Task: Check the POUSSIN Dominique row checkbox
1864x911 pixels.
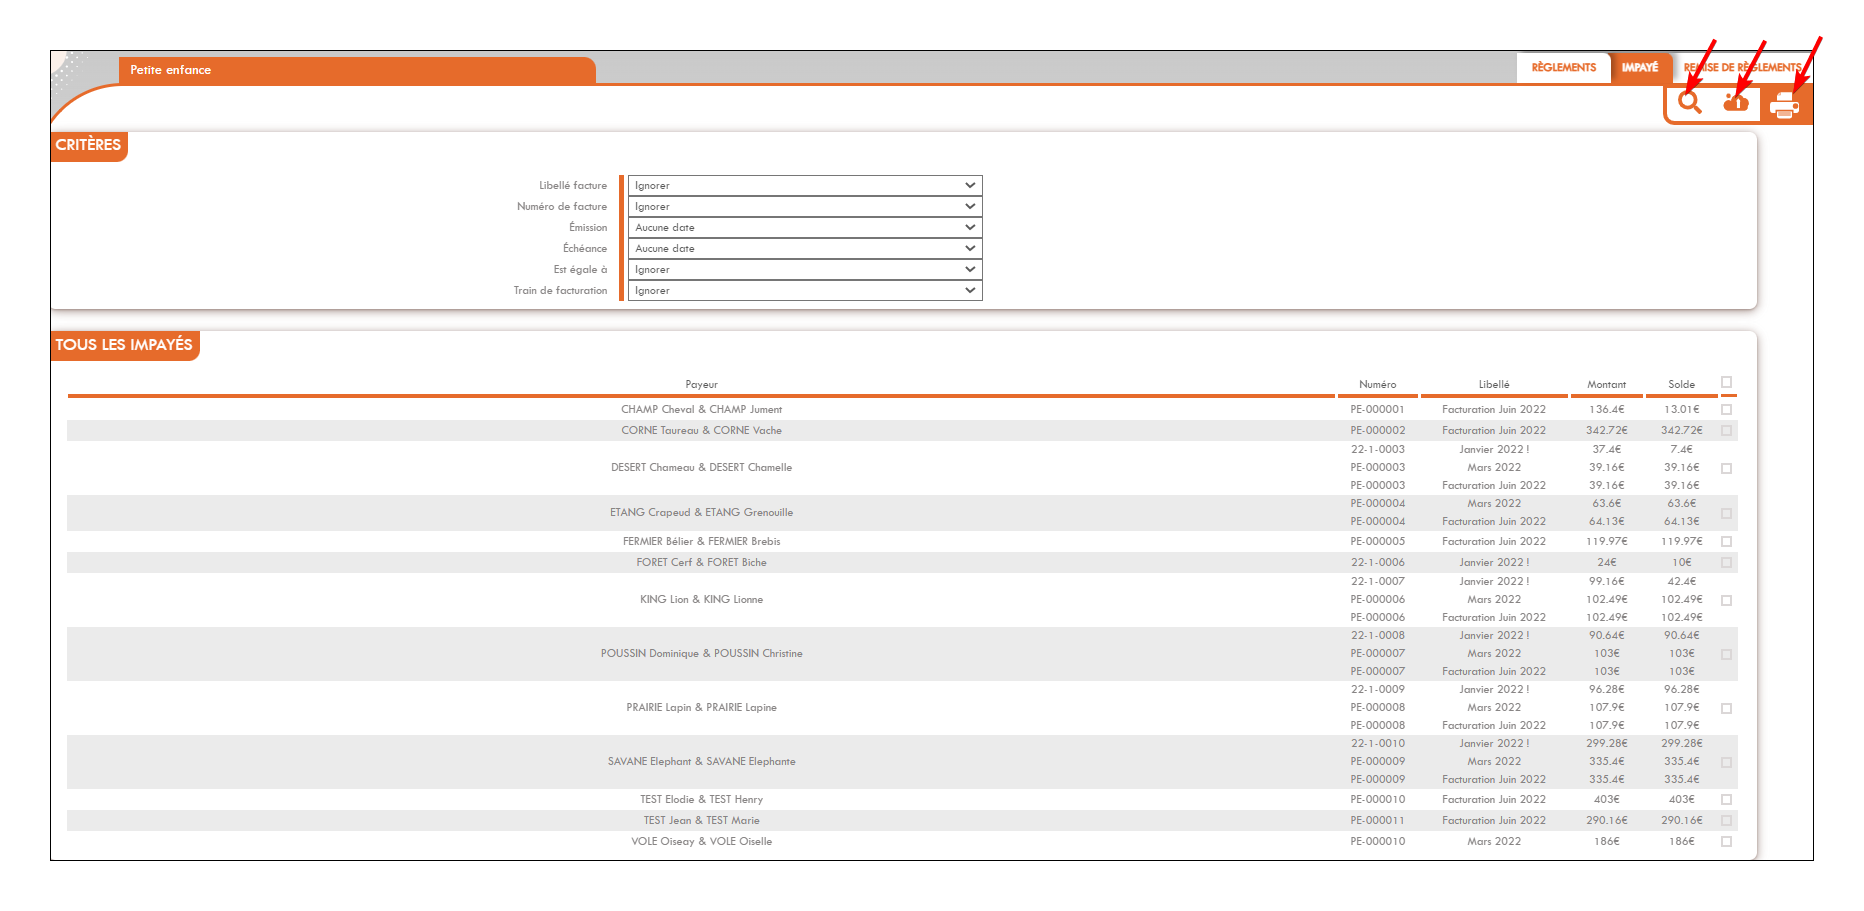Action: point(1726,654)
